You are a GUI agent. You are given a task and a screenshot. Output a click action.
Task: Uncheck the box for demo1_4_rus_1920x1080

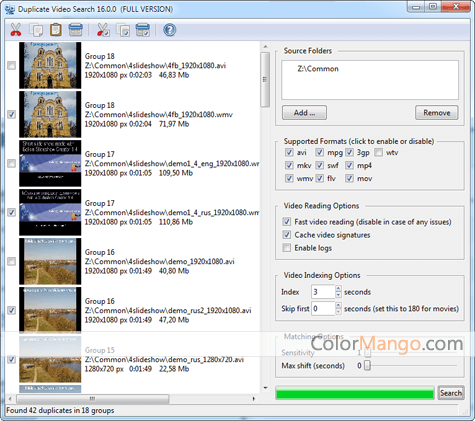tap(12, 212)
